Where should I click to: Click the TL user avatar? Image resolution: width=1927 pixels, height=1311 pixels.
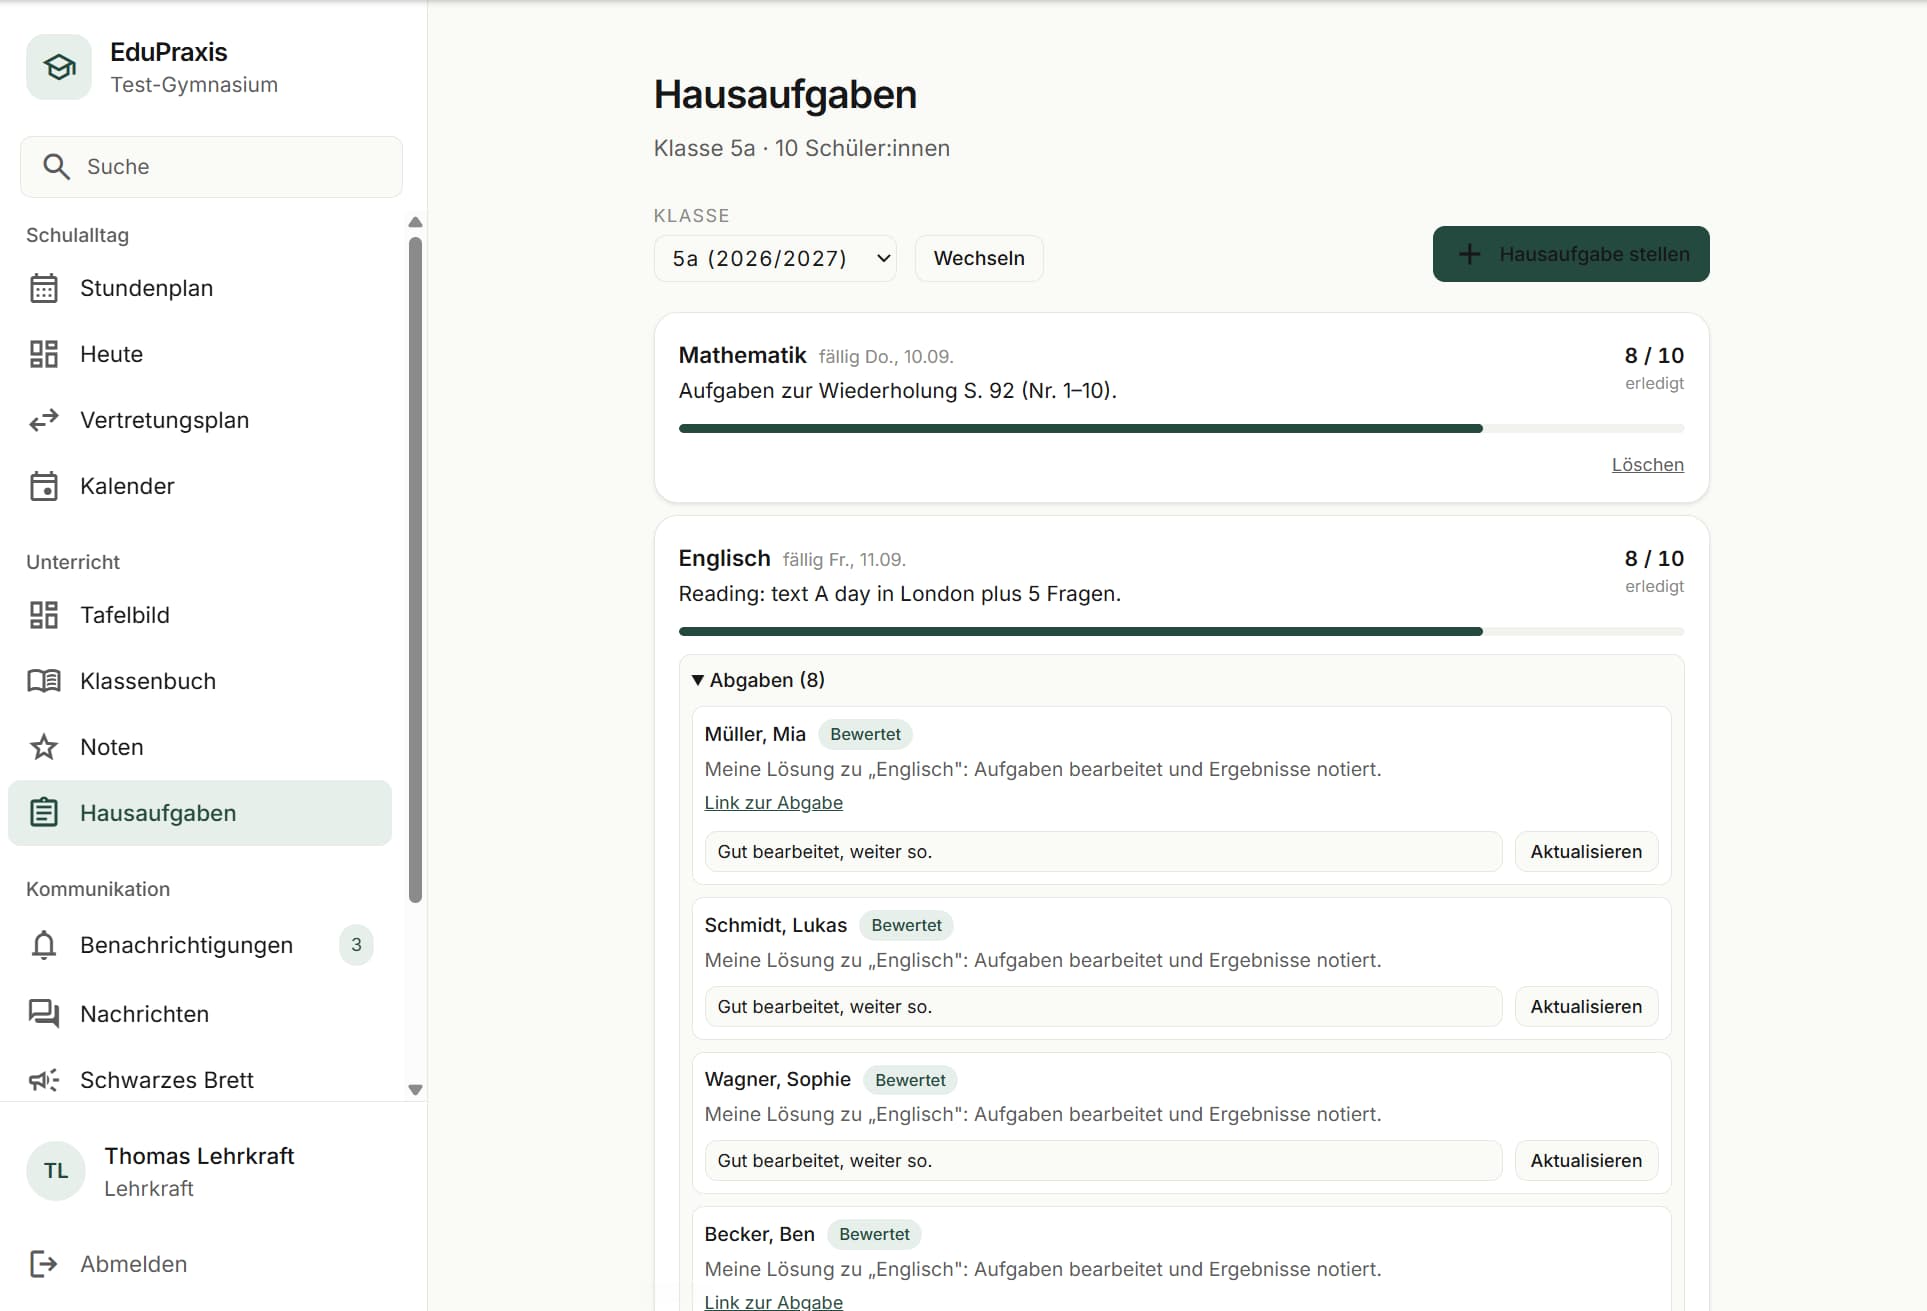[x=56, y=1171]
